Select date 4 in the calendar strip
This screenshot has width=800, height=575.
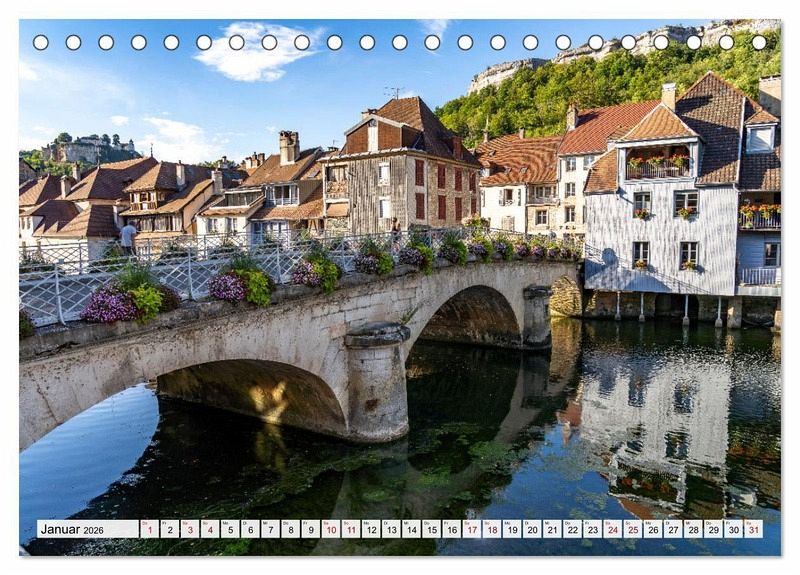210,529
